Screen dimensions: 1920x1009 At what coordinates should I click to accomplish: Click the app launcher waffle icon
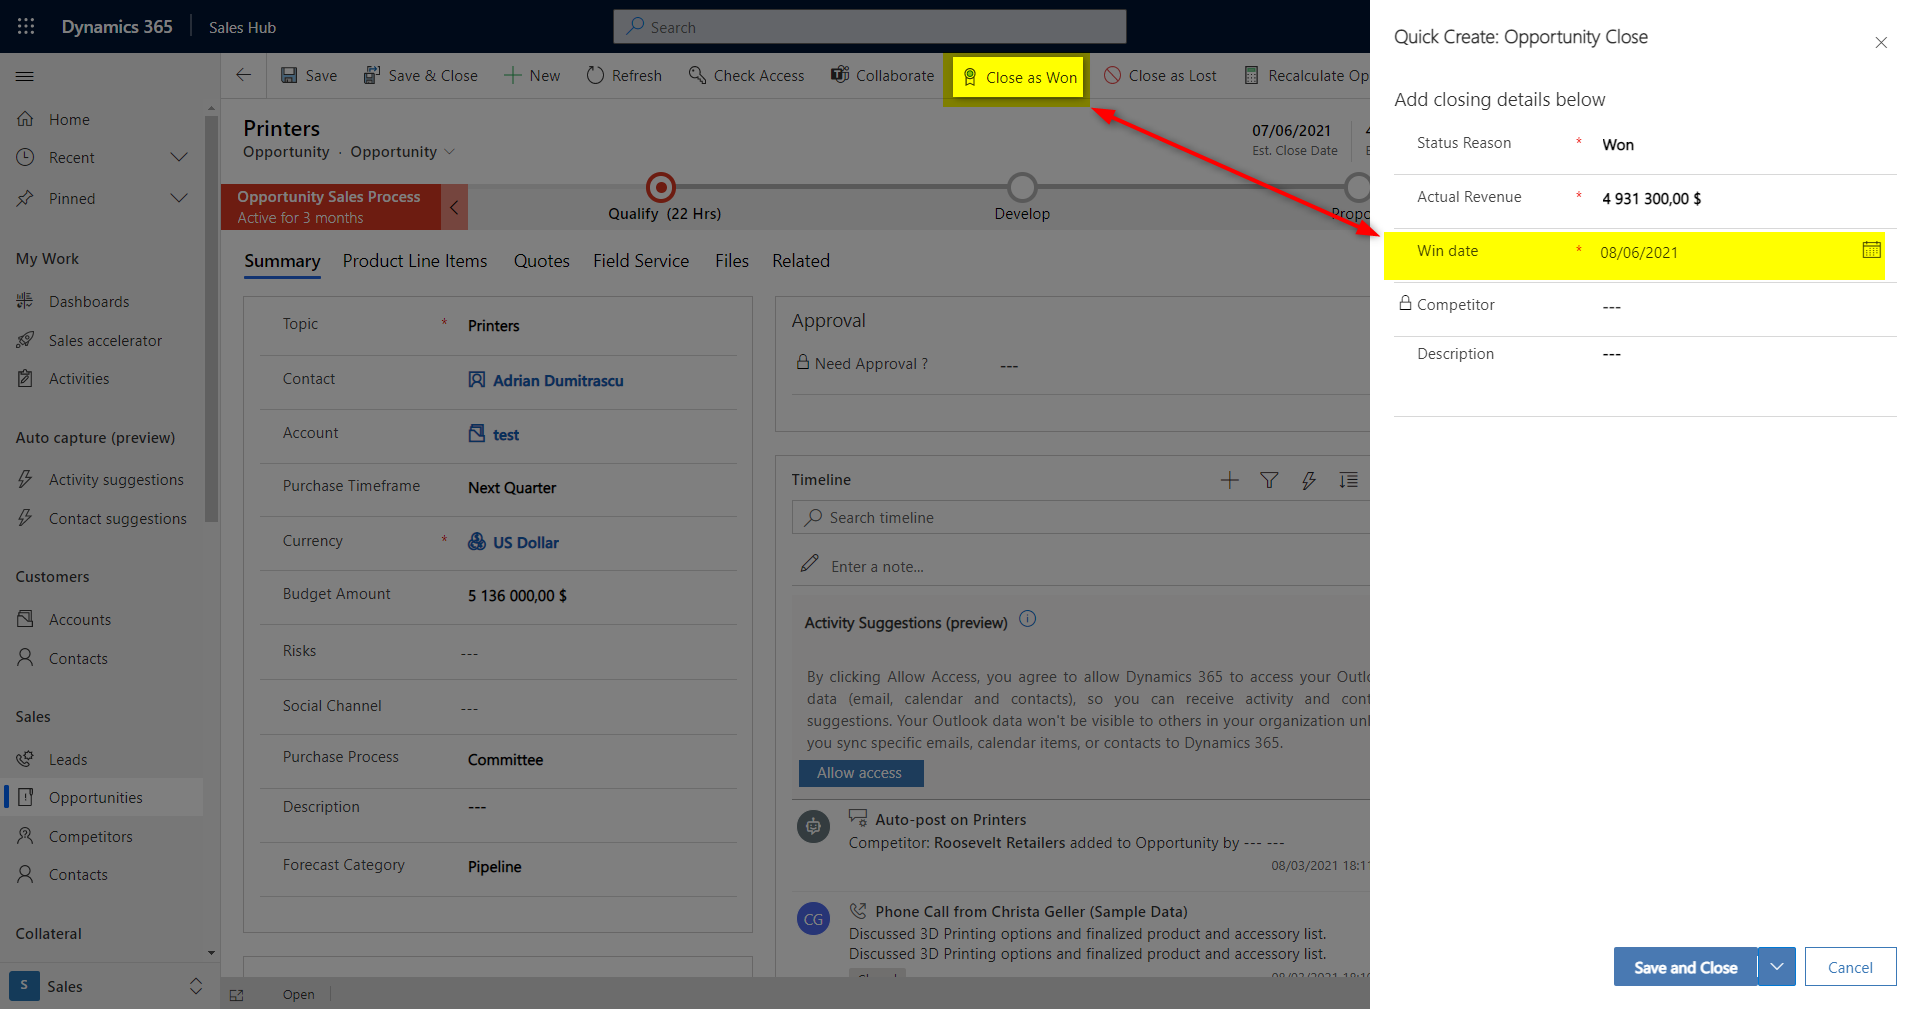[26, 27]
